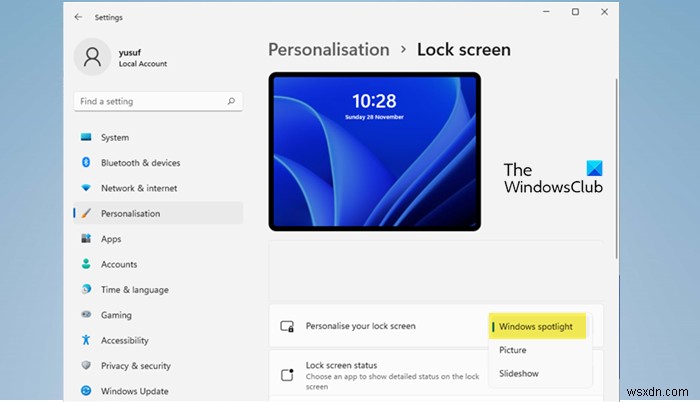Choose Windows spotlight option

click(x=538, y=327)
